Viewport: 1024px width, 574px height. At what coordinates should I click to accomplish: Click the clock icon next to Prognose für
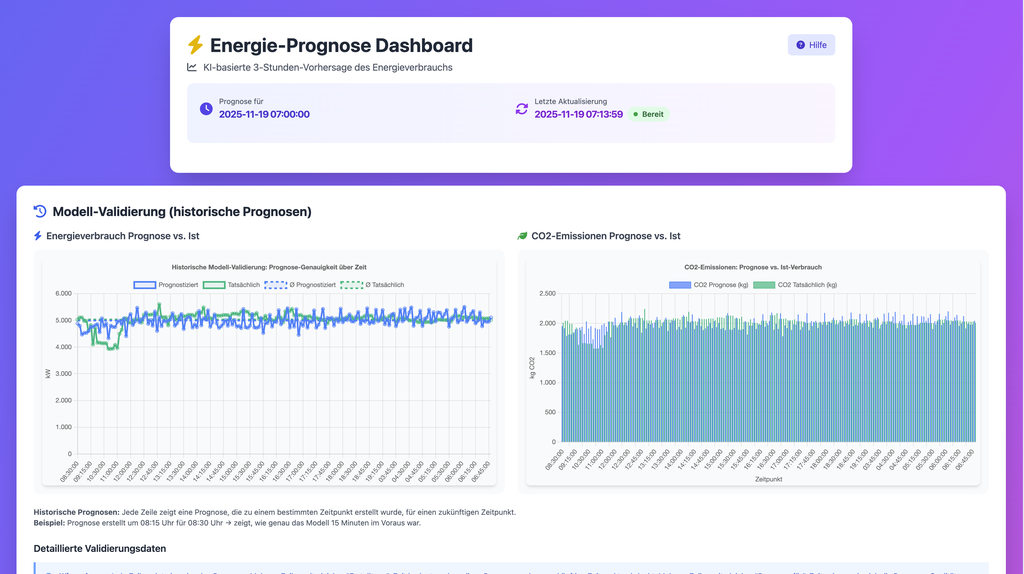point(206,108)
